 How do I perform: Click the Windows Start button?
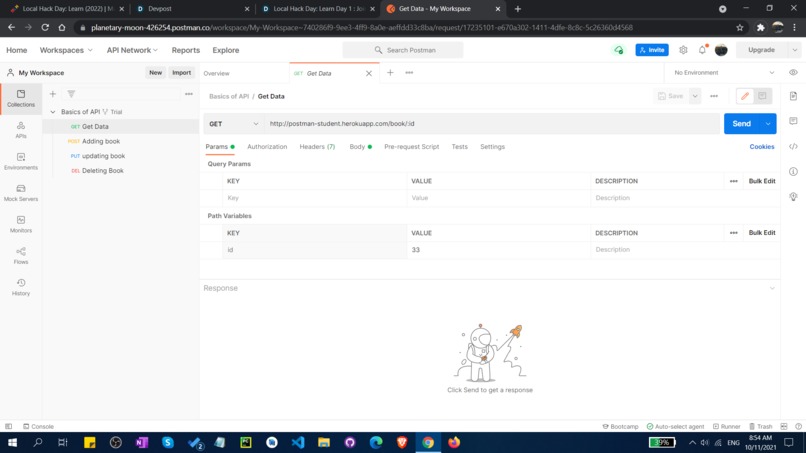point(11,442)
